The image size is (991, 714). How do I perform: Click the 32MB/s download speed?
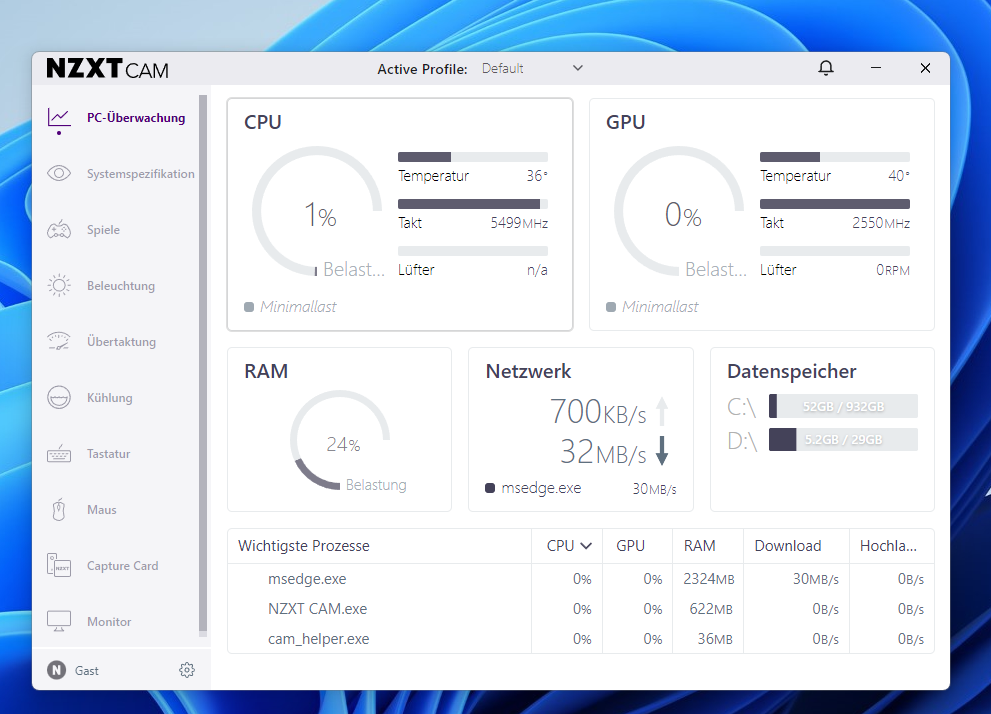tap(603, 452)
